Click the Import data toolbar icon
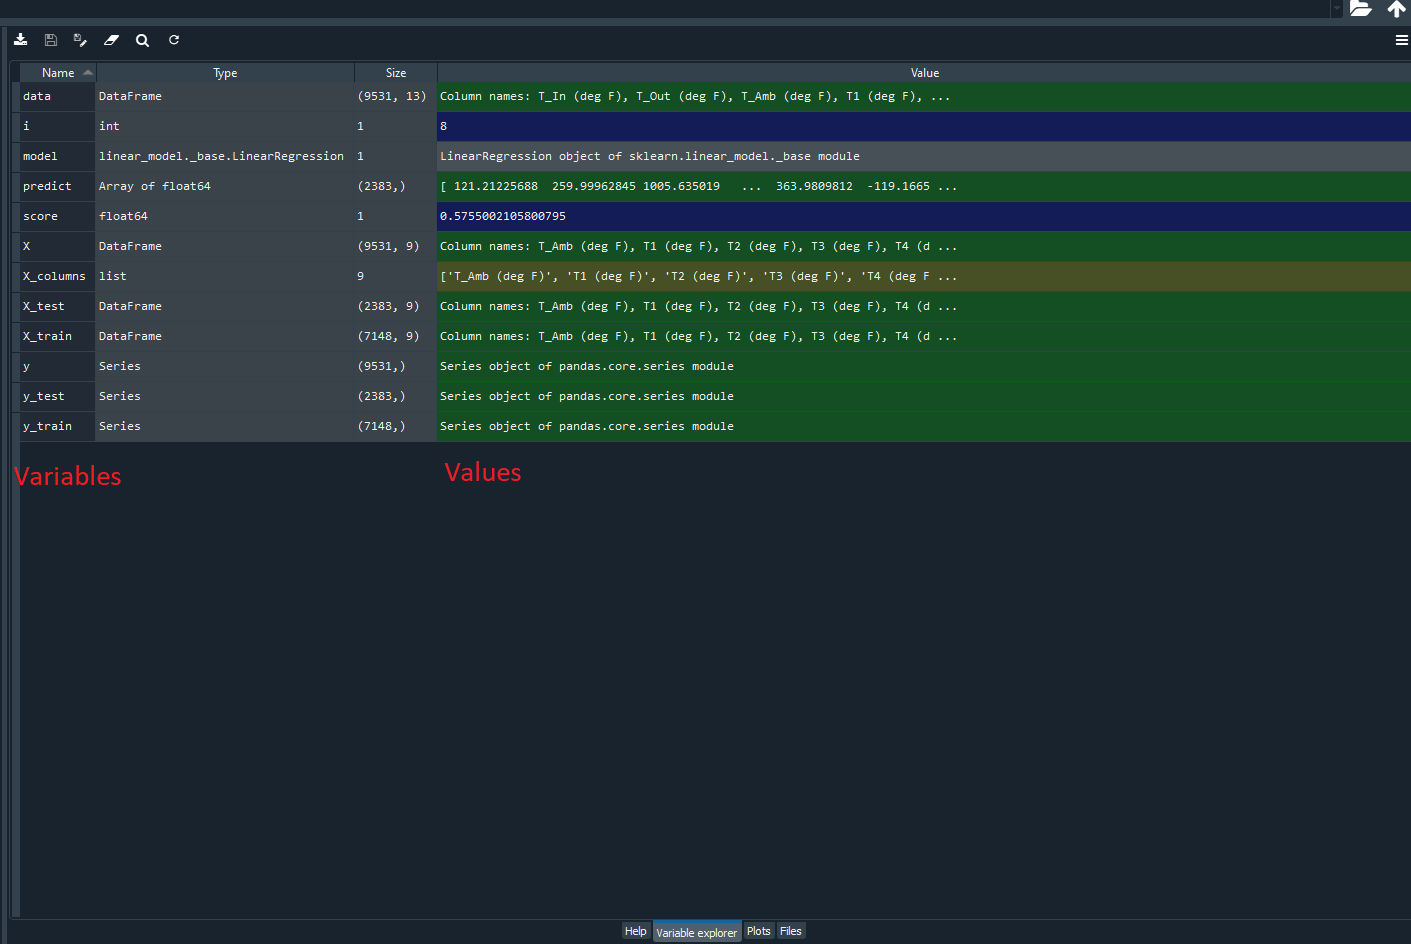The height and width of the screenshot is (944, 1411). (21, 40)
